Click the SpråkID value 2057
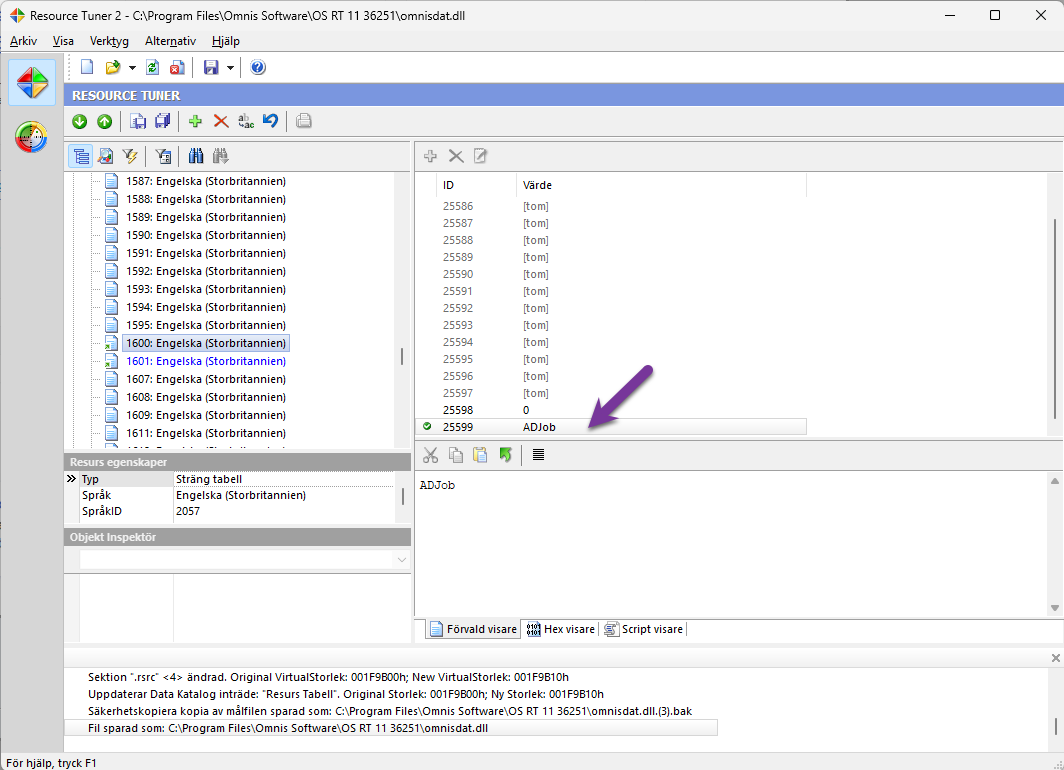Image resolution: width=1064 pixels, height=770 pixels. pyautogui.click(x=188, y=511)
